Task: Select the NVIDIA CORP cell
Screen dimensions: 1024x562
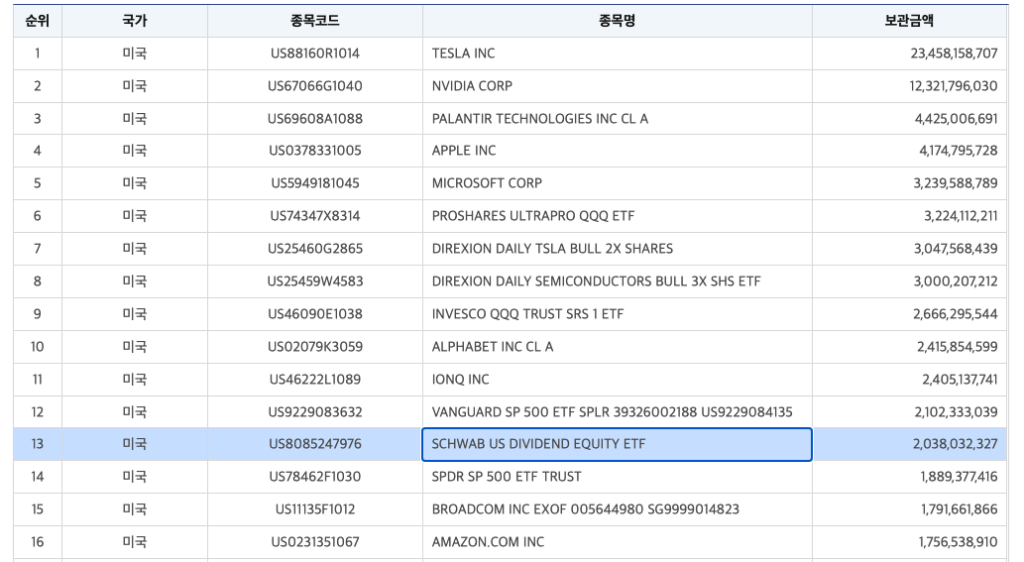Action: tap(617, 86)
